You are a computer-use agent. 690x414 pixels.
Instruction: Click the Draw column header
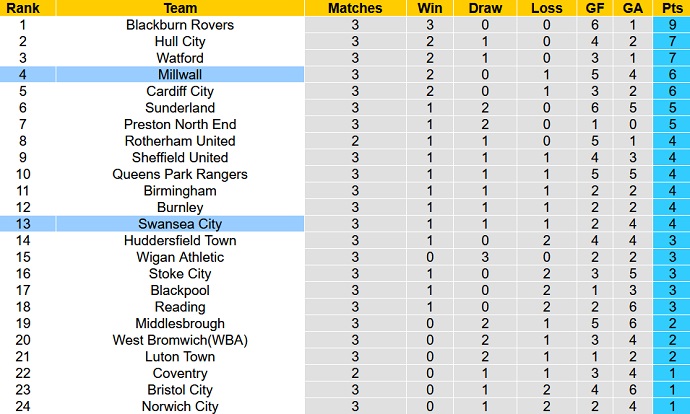coord(485,8)
